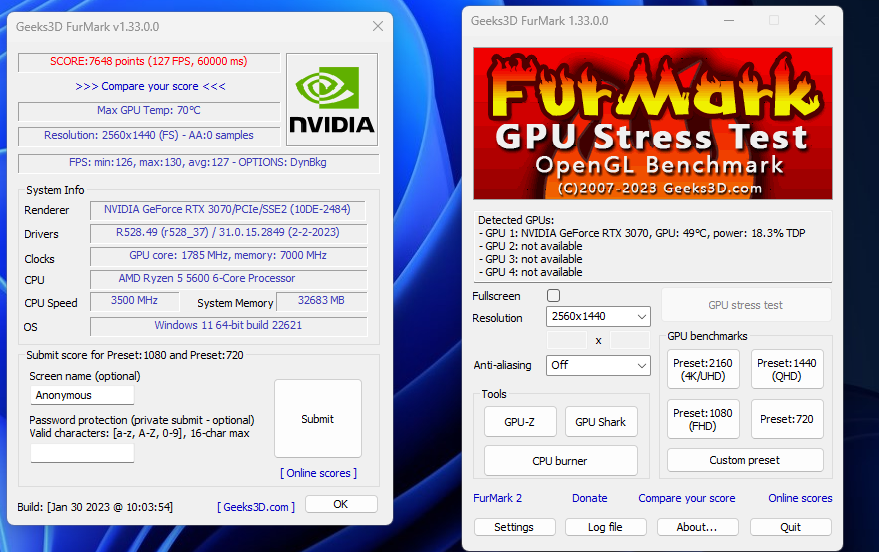
Task: Select the FPS: min:126, max:130 text
Action: tap(198, 163)
